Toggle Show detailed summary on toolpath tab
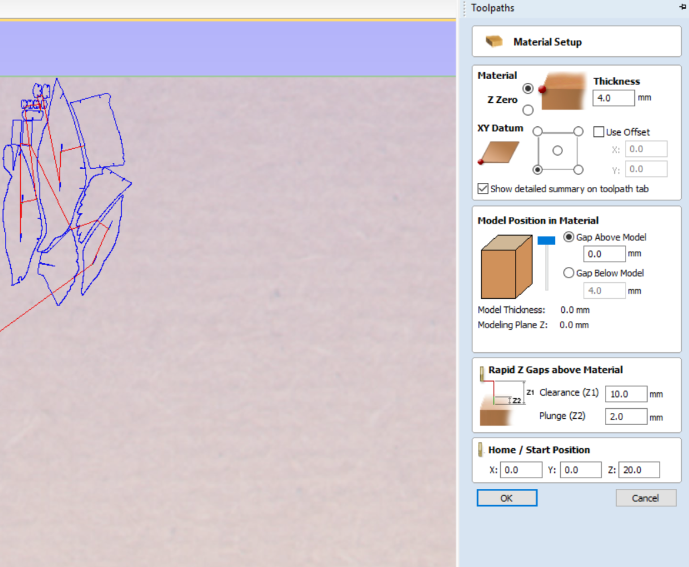Screen dimensions: 689x567 pyautogui.click(x=483, y=189)
